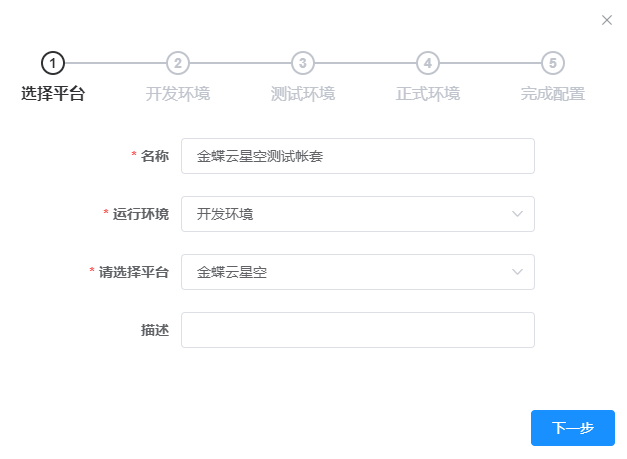This screenshot has width=627, height=459.
Task: Click the 名称 field label
Action: coord(154,156)
